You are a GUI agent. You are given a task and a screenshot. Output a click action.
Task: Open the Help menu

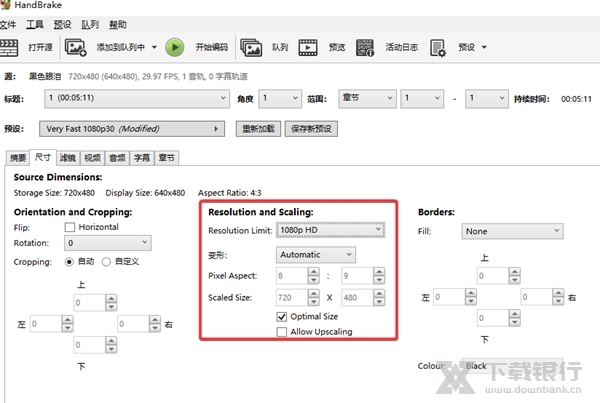117,25
